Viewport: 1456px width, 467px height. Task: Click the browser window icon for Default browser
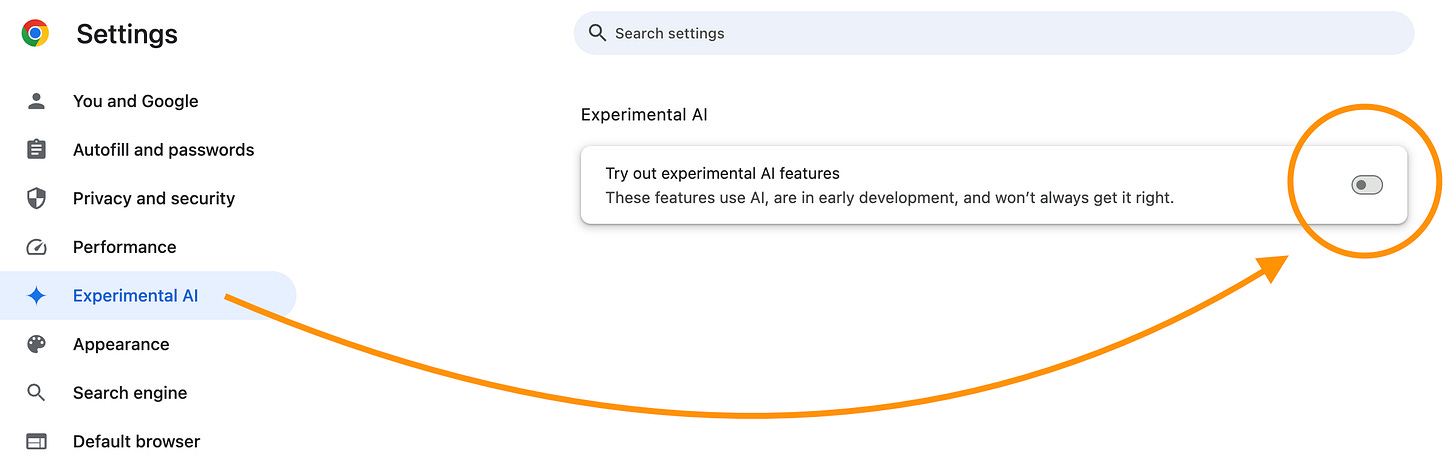(36, 441)
